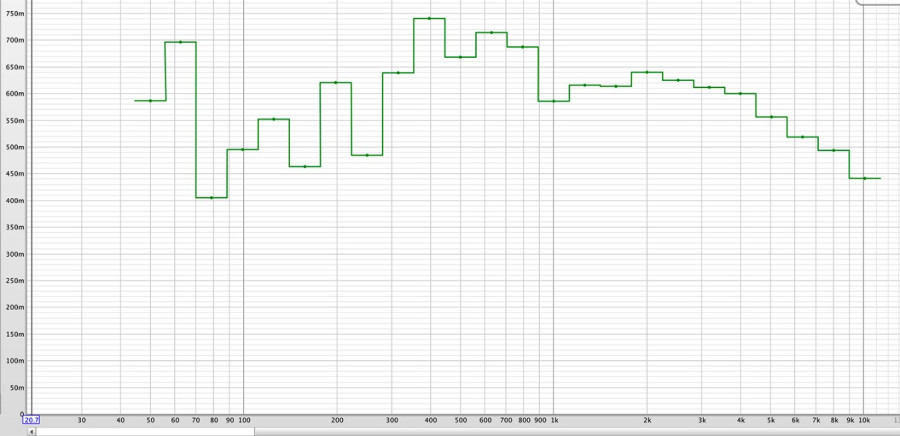Click the highest data point near 400 Hz
This screenshot has height=436, width=900.
[x=429, y=18]
